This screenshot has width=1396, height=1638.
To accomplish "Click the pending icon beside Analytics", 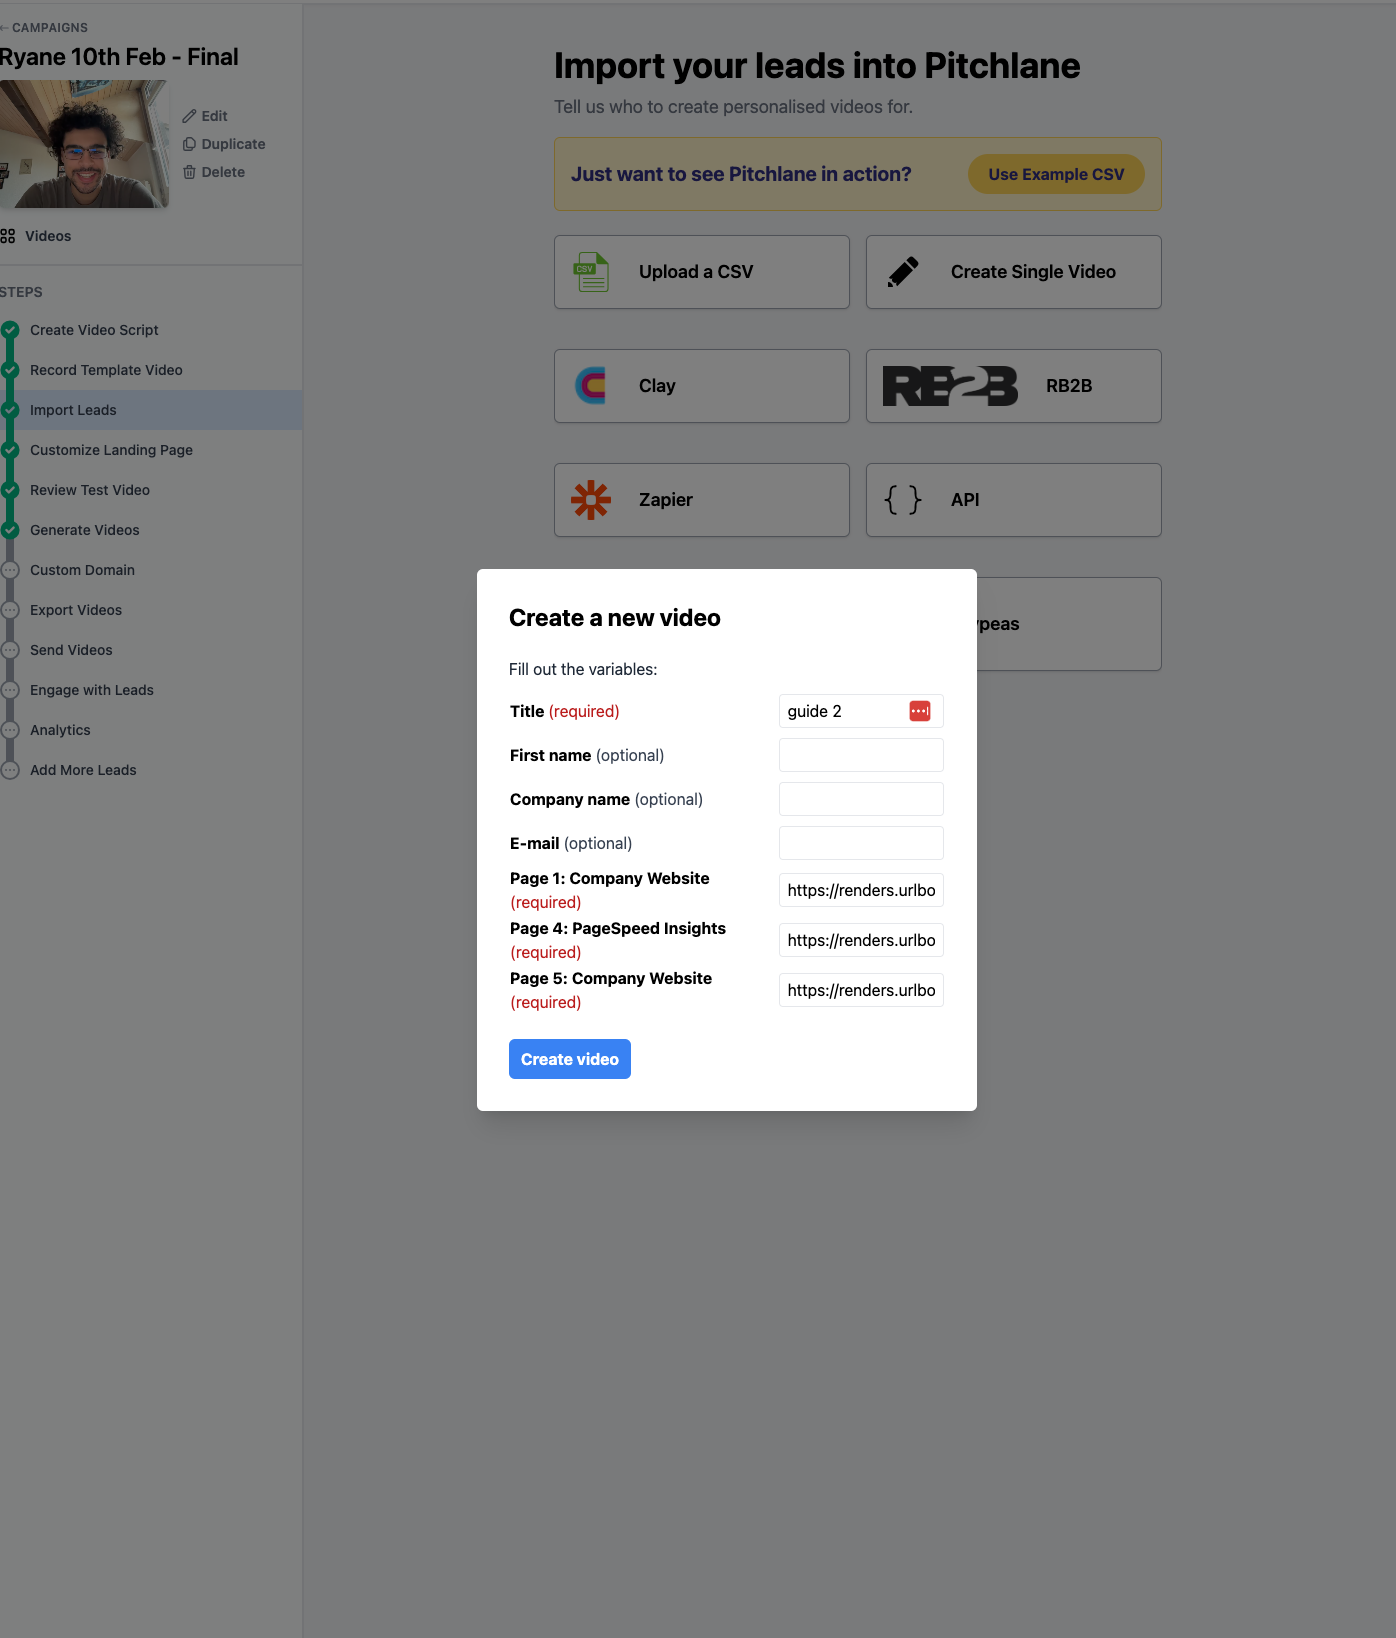I will (x=10, y=730).
